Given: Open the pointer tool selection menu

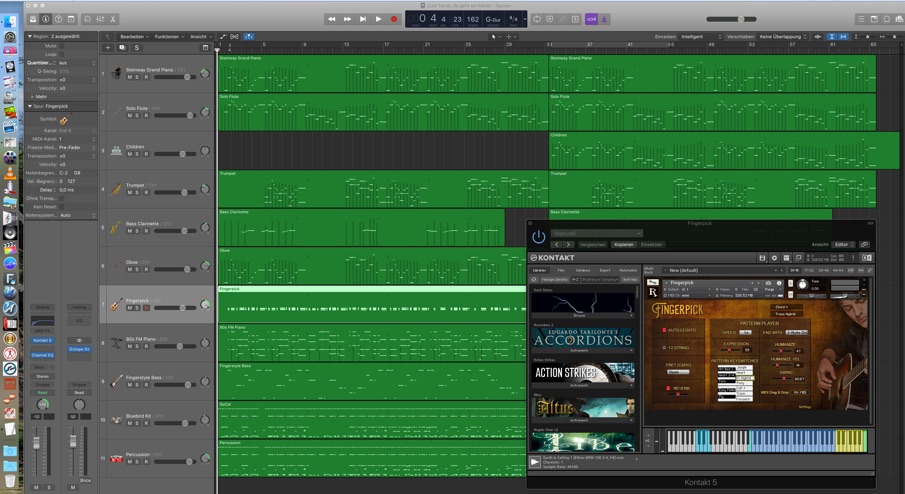Looking at the screenshot, I should click(495, 36).
